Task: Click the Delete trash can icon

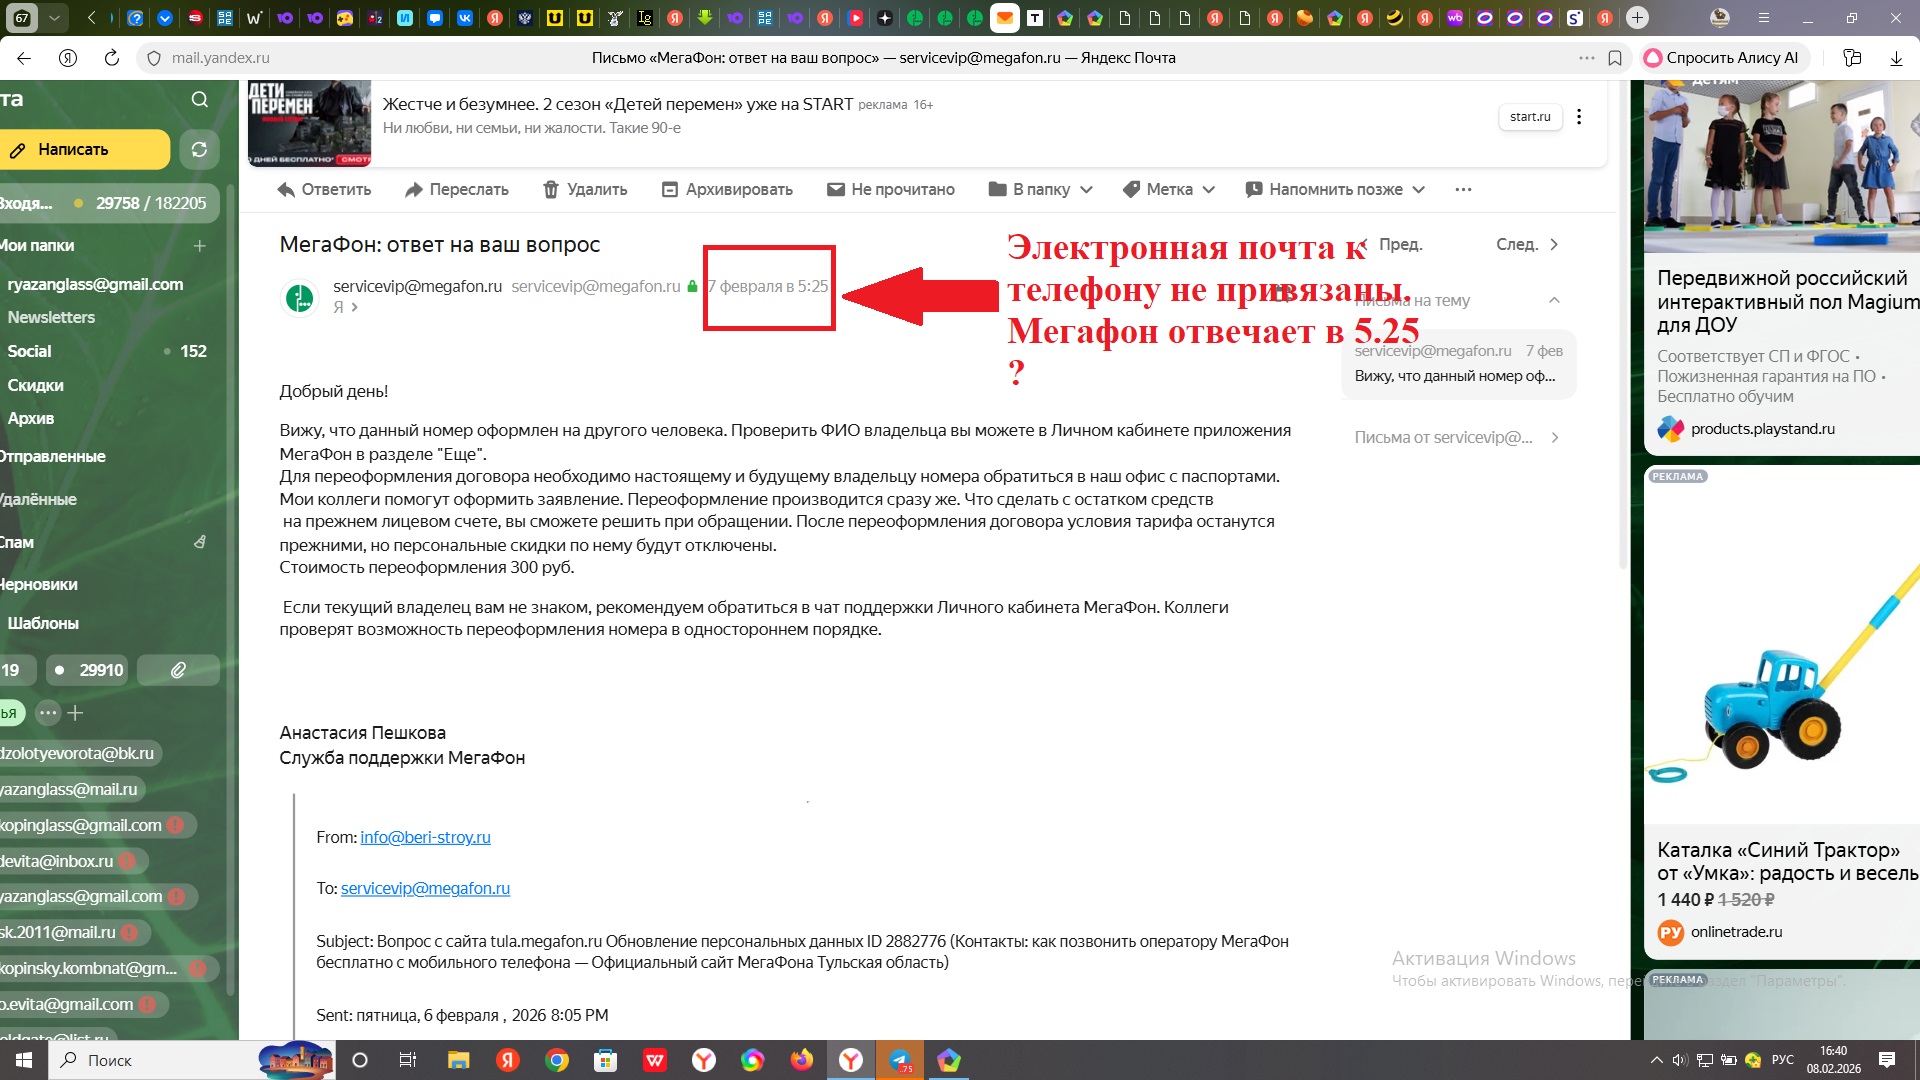Action: point(550,190)
